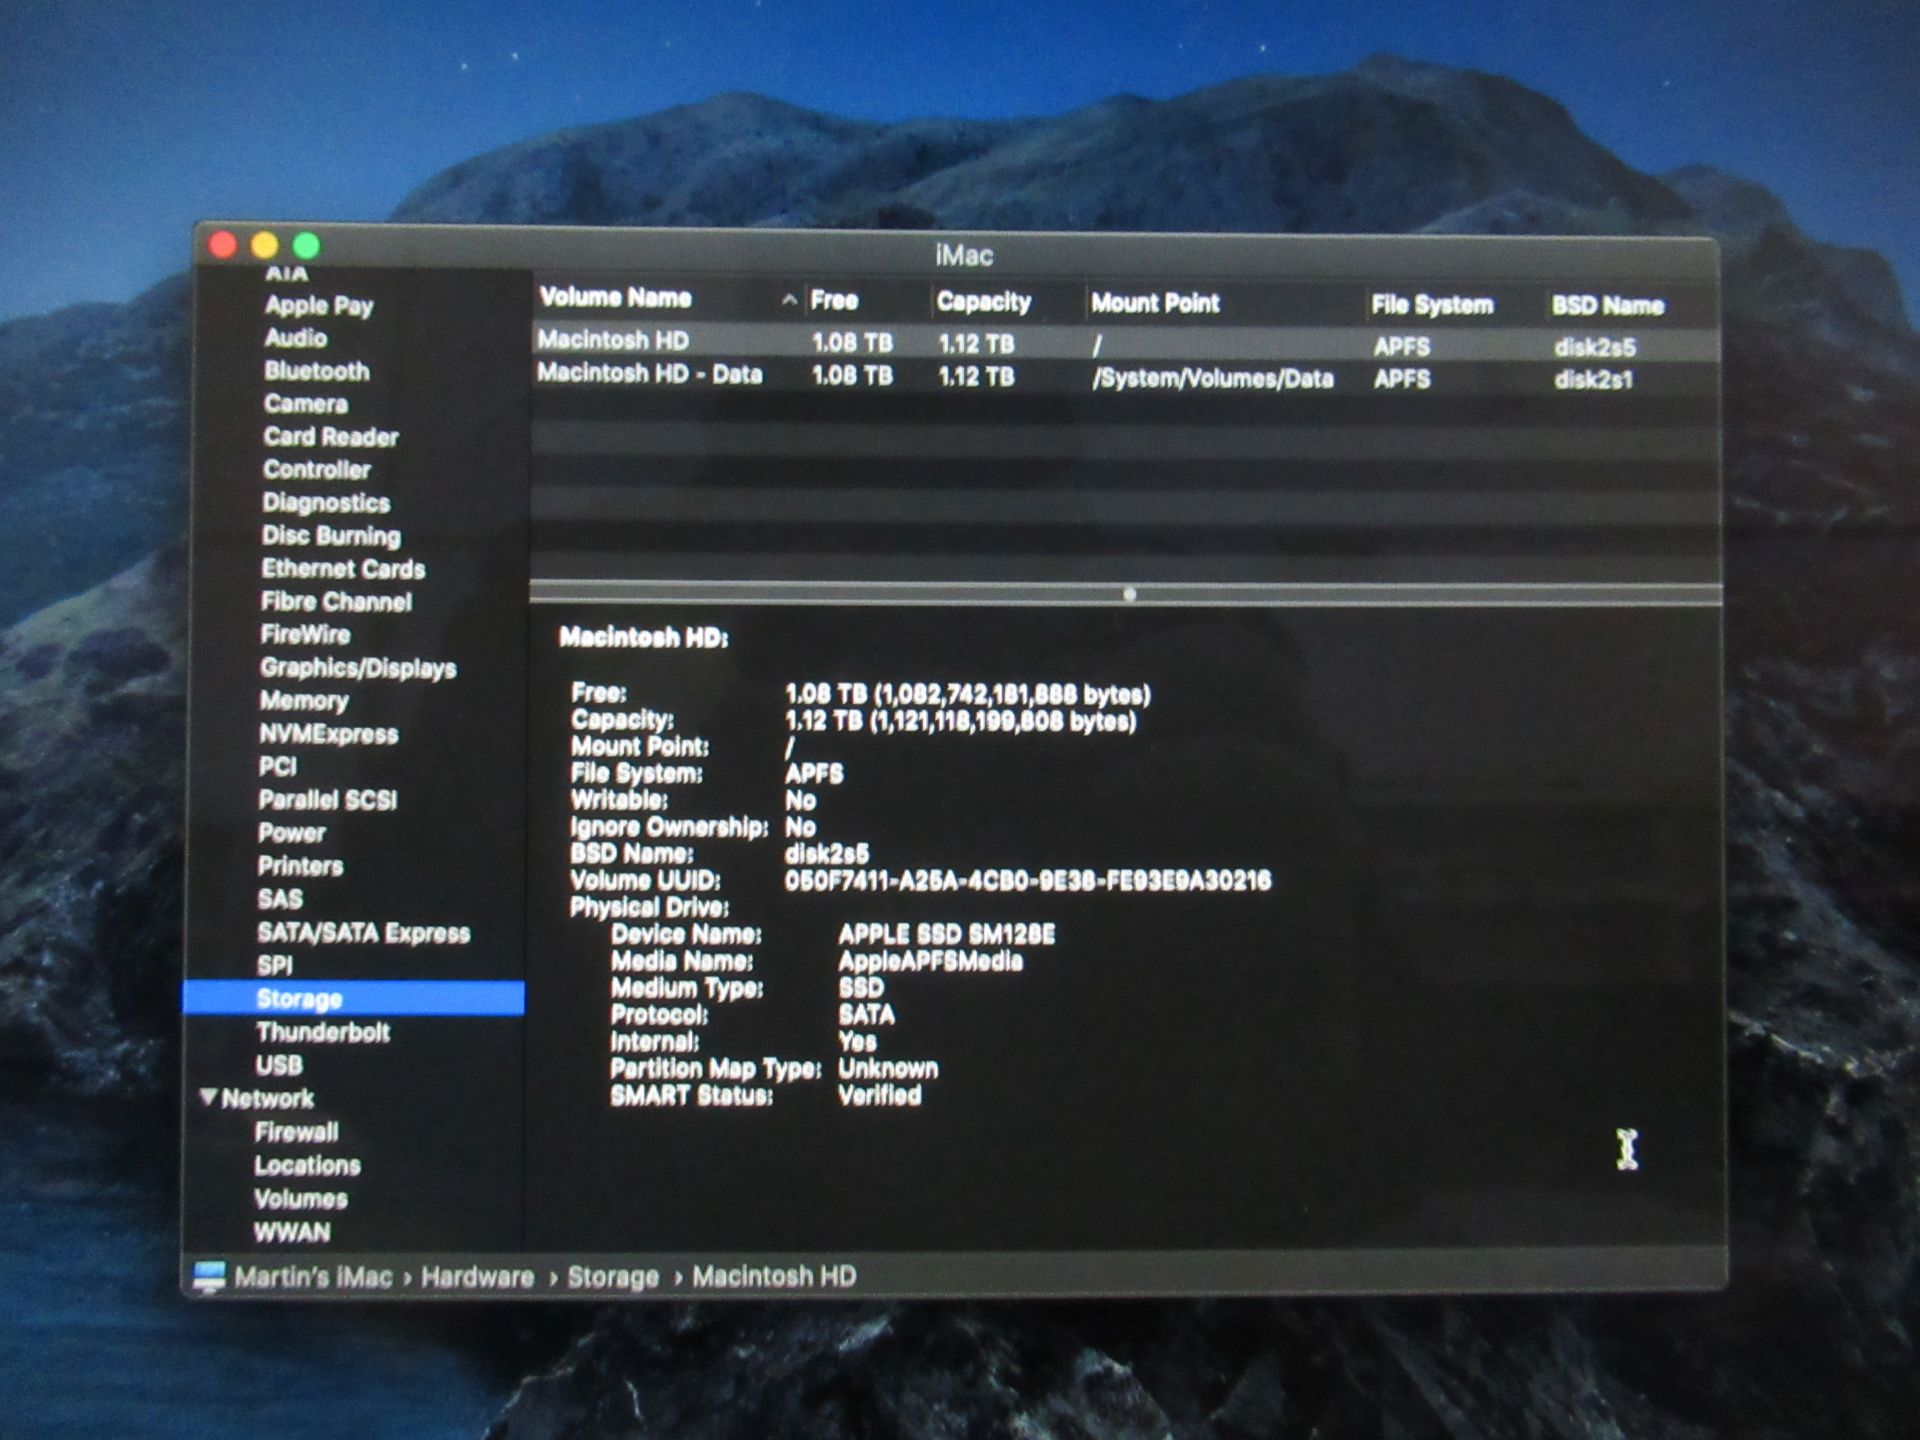Open Volumes under Network
Image resolution: width=1920 pixels, height=1440 pixels.
click(x=300, y=1199)
